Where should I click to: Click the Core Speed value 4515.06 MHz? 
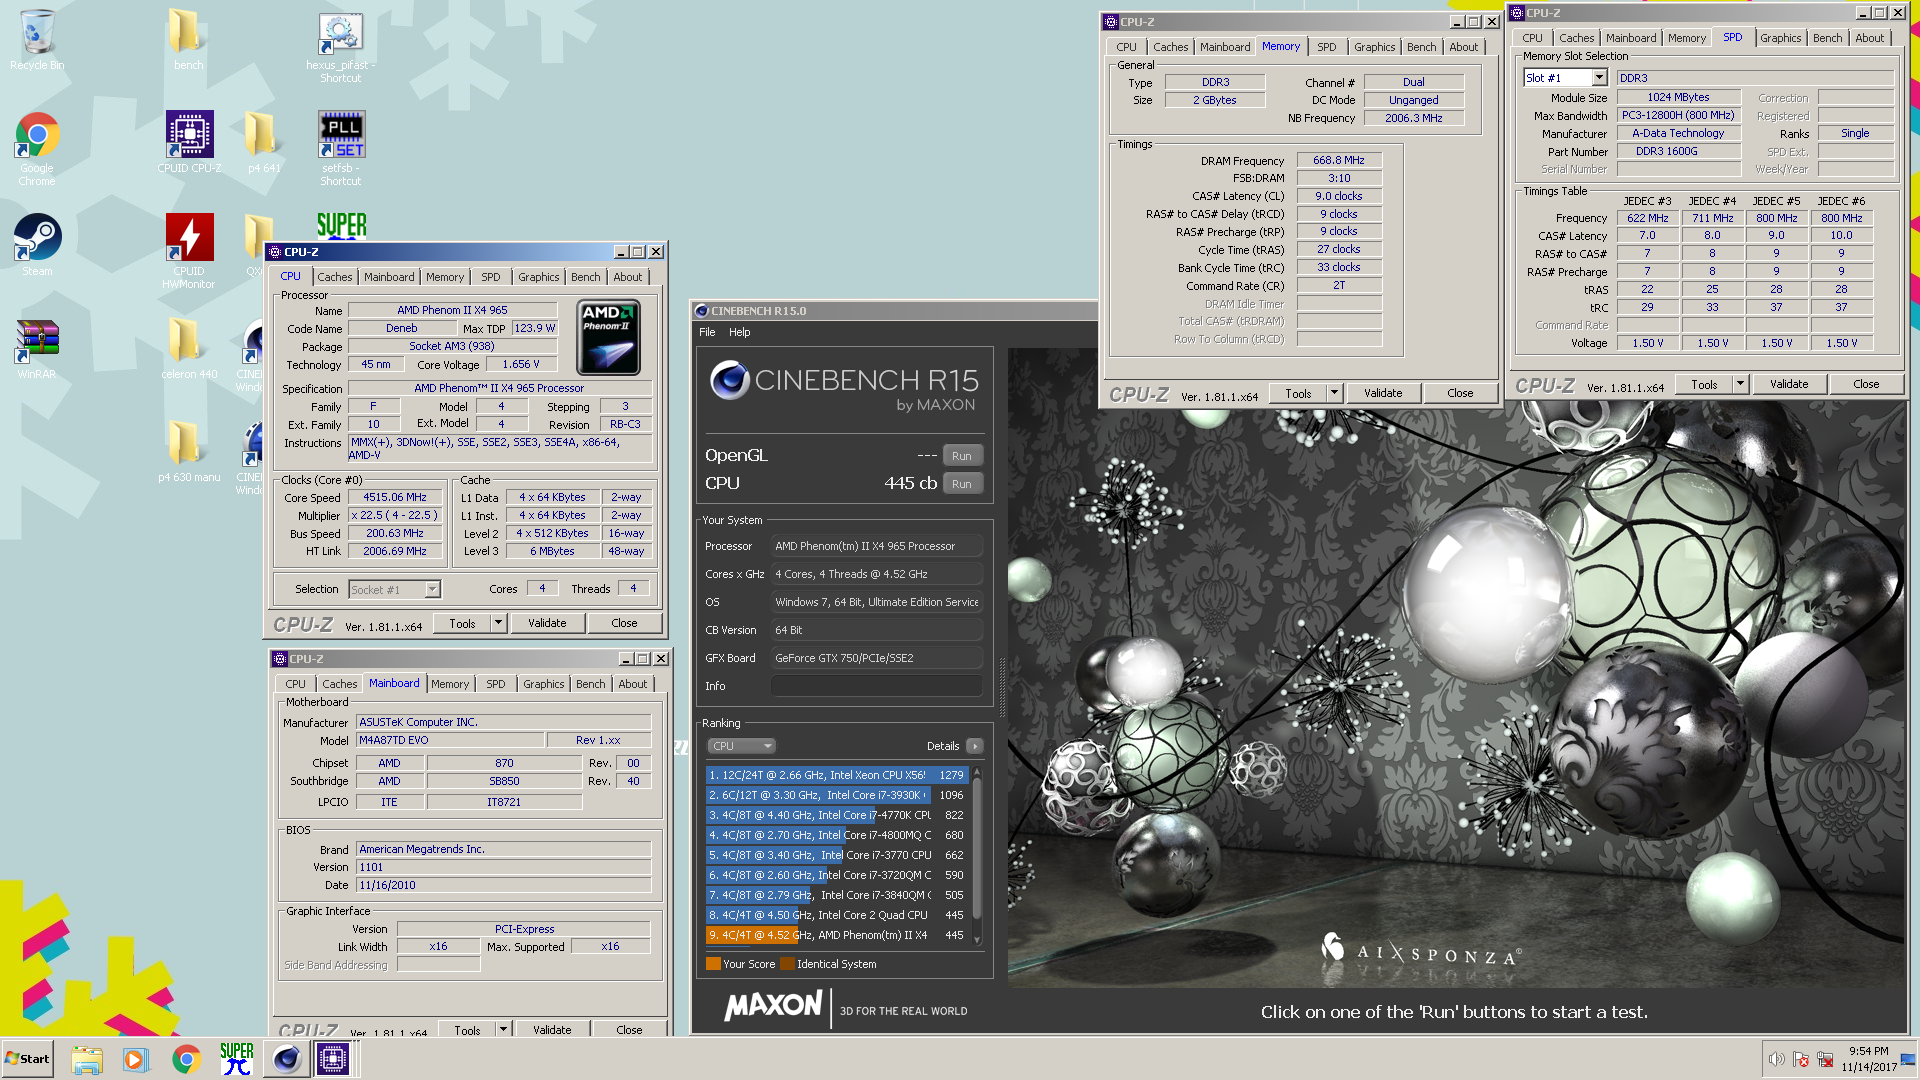pyautogui.click(x=395, y=497)
